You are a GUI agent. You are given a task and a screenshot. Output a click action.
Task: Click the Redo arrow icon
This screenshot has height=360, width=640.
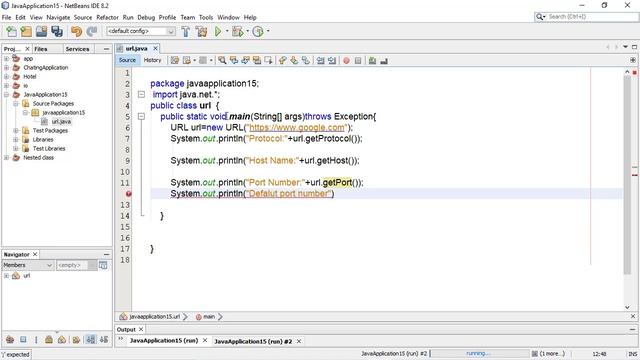point(92,31)
